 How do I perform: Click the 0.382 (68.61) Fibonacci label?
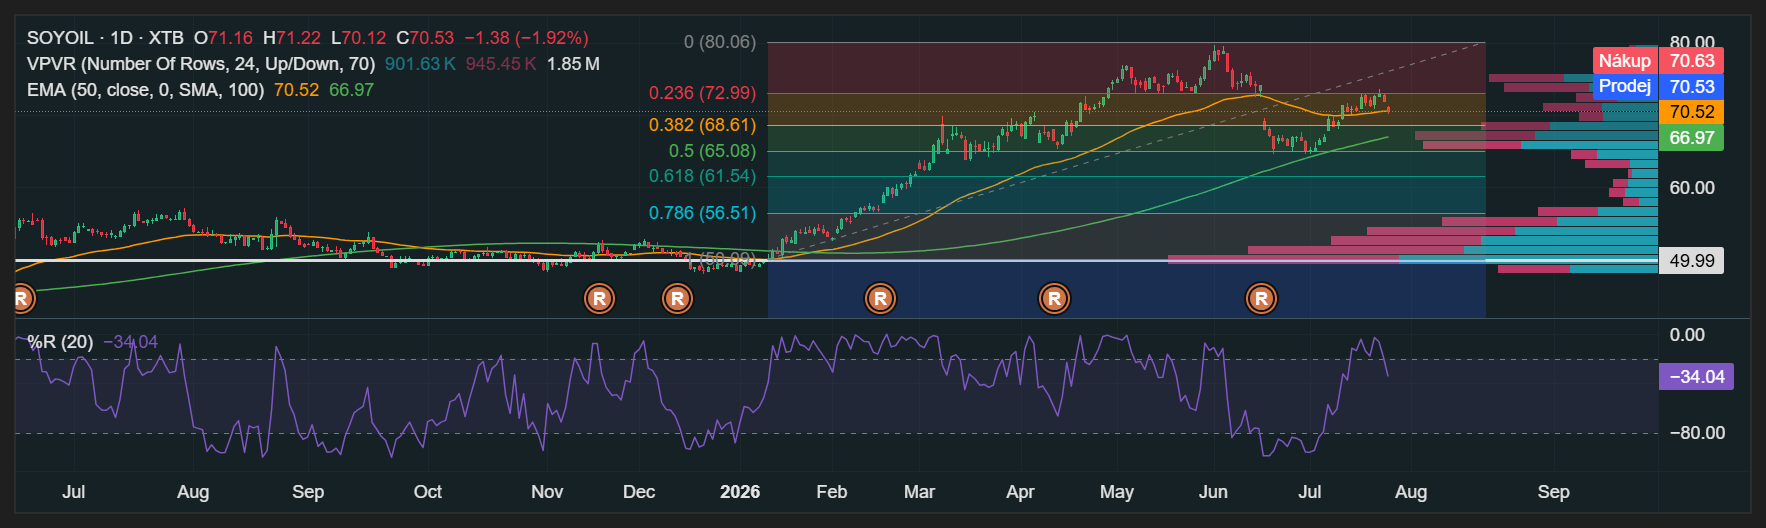point(702,125)
